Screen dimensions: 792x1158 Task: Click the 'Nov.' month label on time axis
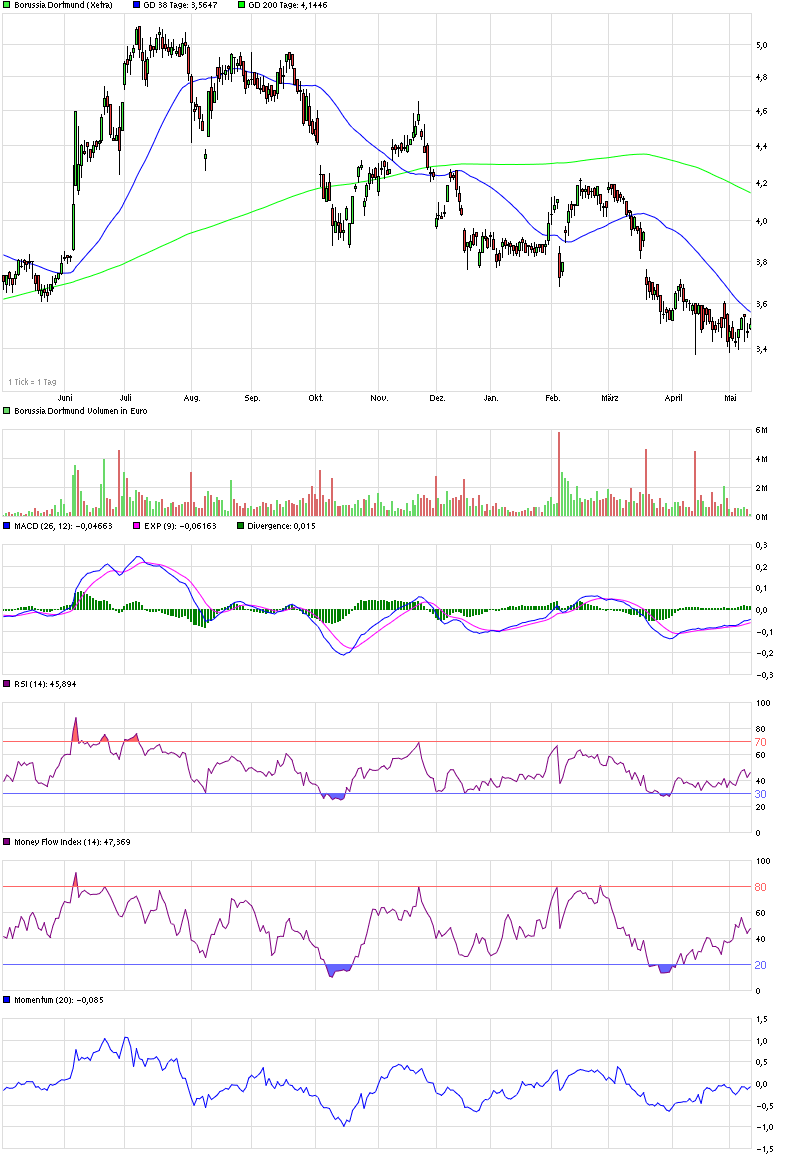click(379, 398)
